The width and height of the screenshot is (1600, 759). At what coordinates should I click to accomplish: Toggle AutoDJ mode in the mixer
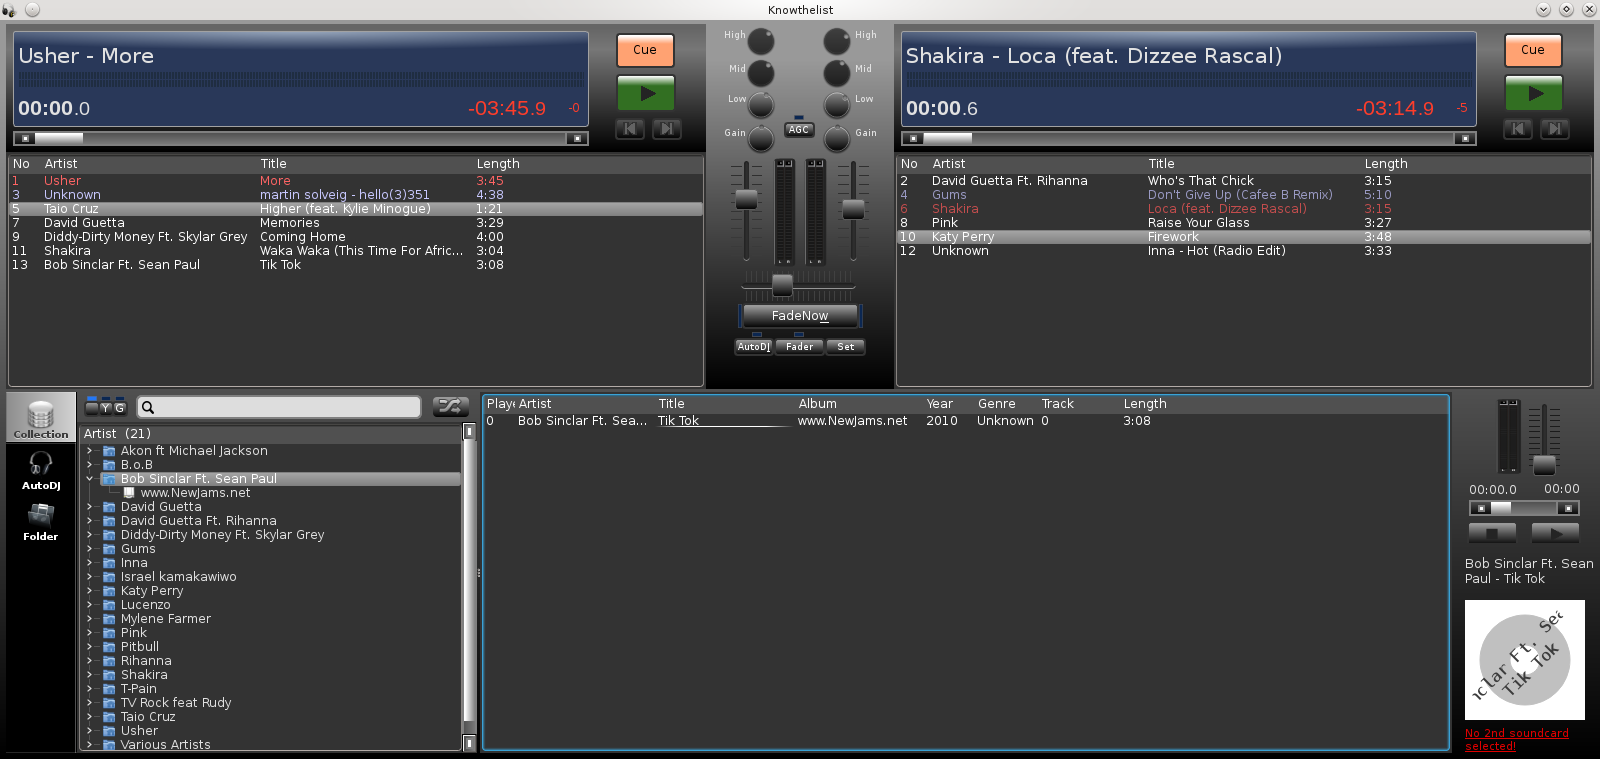click(x=754, y=347)
